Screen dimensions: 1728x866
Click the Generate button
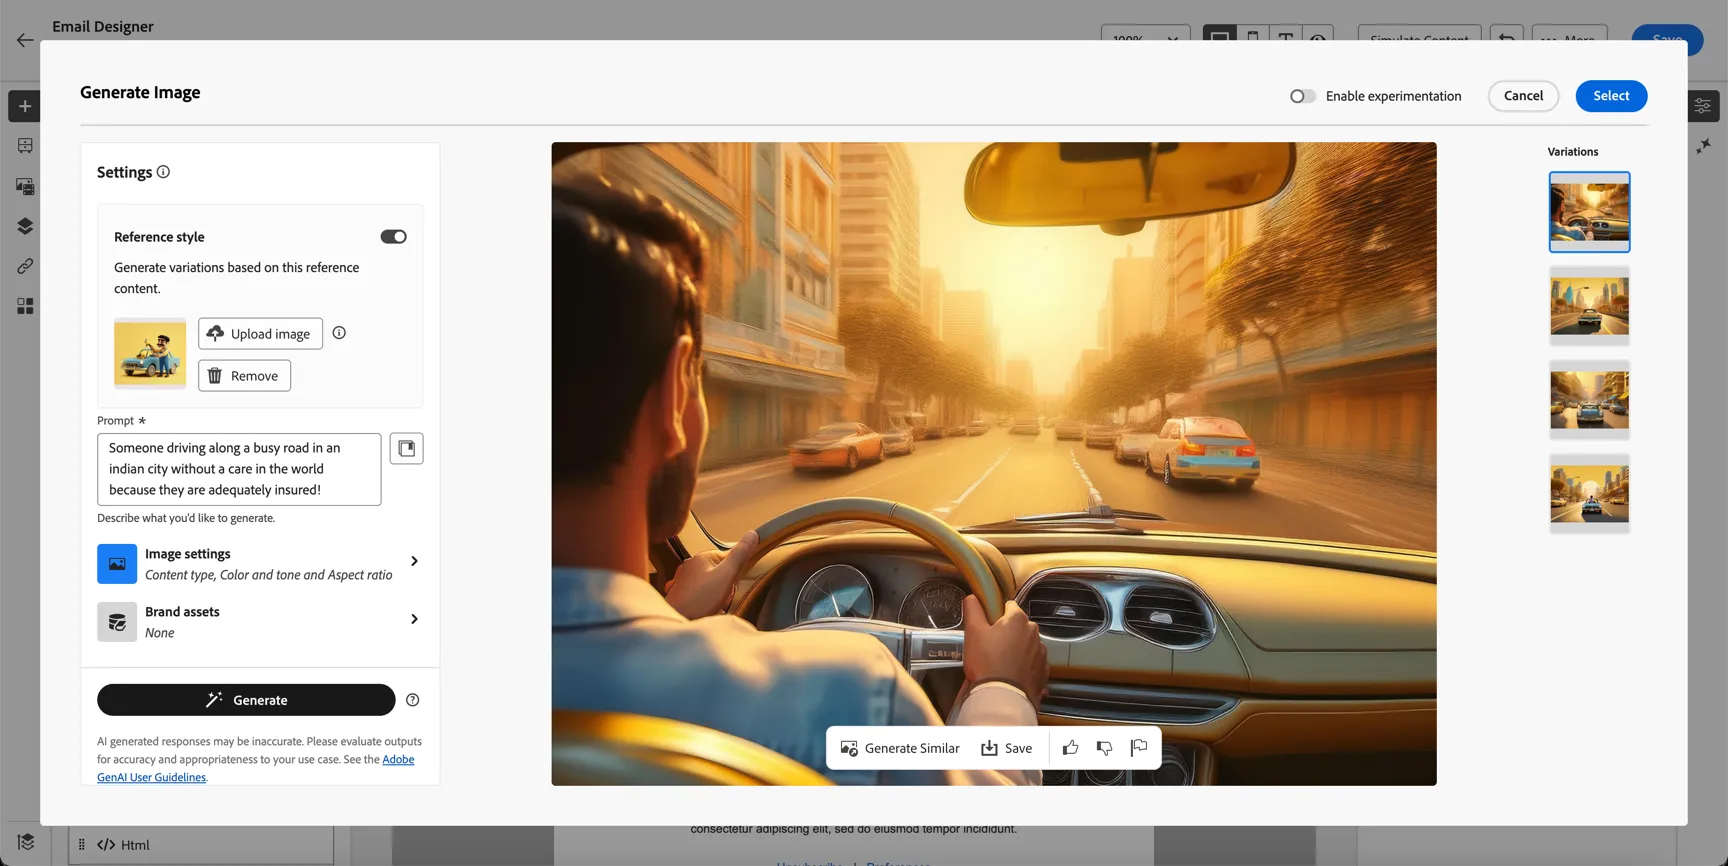pos(246,700)
